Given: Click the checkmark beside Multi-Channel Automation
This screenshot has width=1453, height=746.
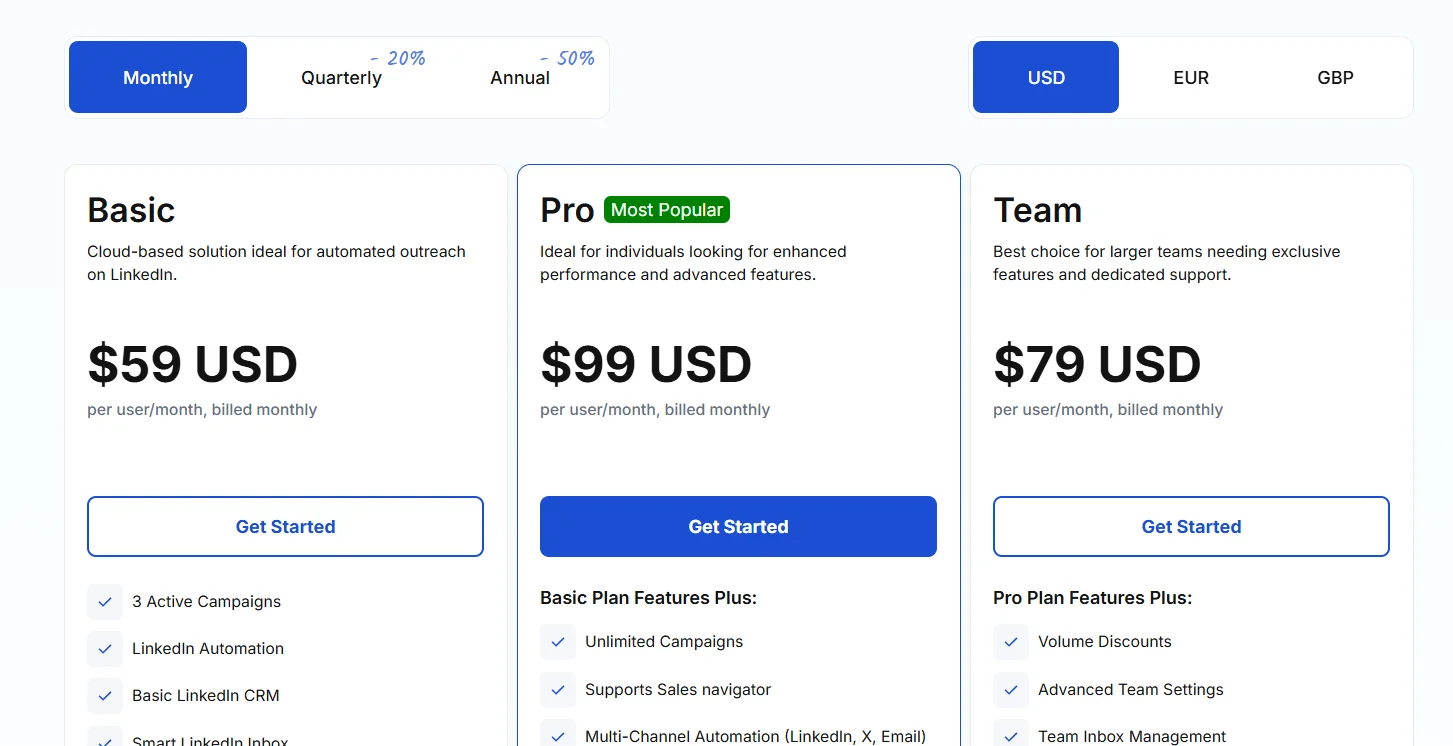Looking at the screenshot, I should (x=558, y=736).
